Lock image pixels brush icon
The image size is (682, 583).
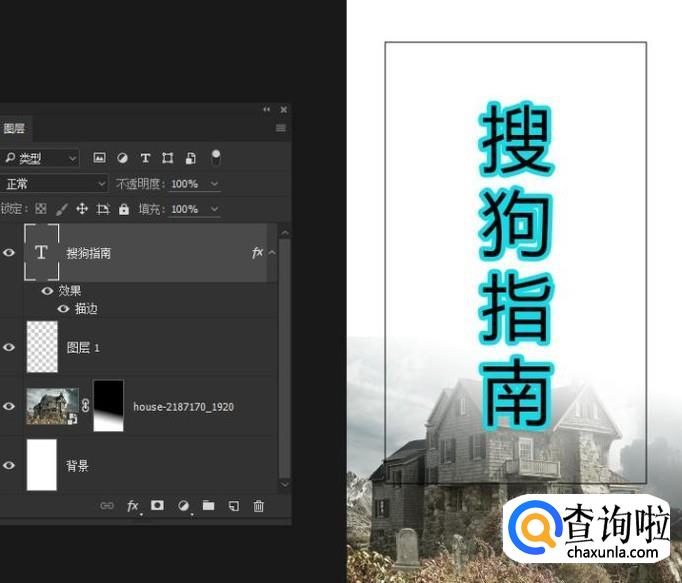[62, 209]
